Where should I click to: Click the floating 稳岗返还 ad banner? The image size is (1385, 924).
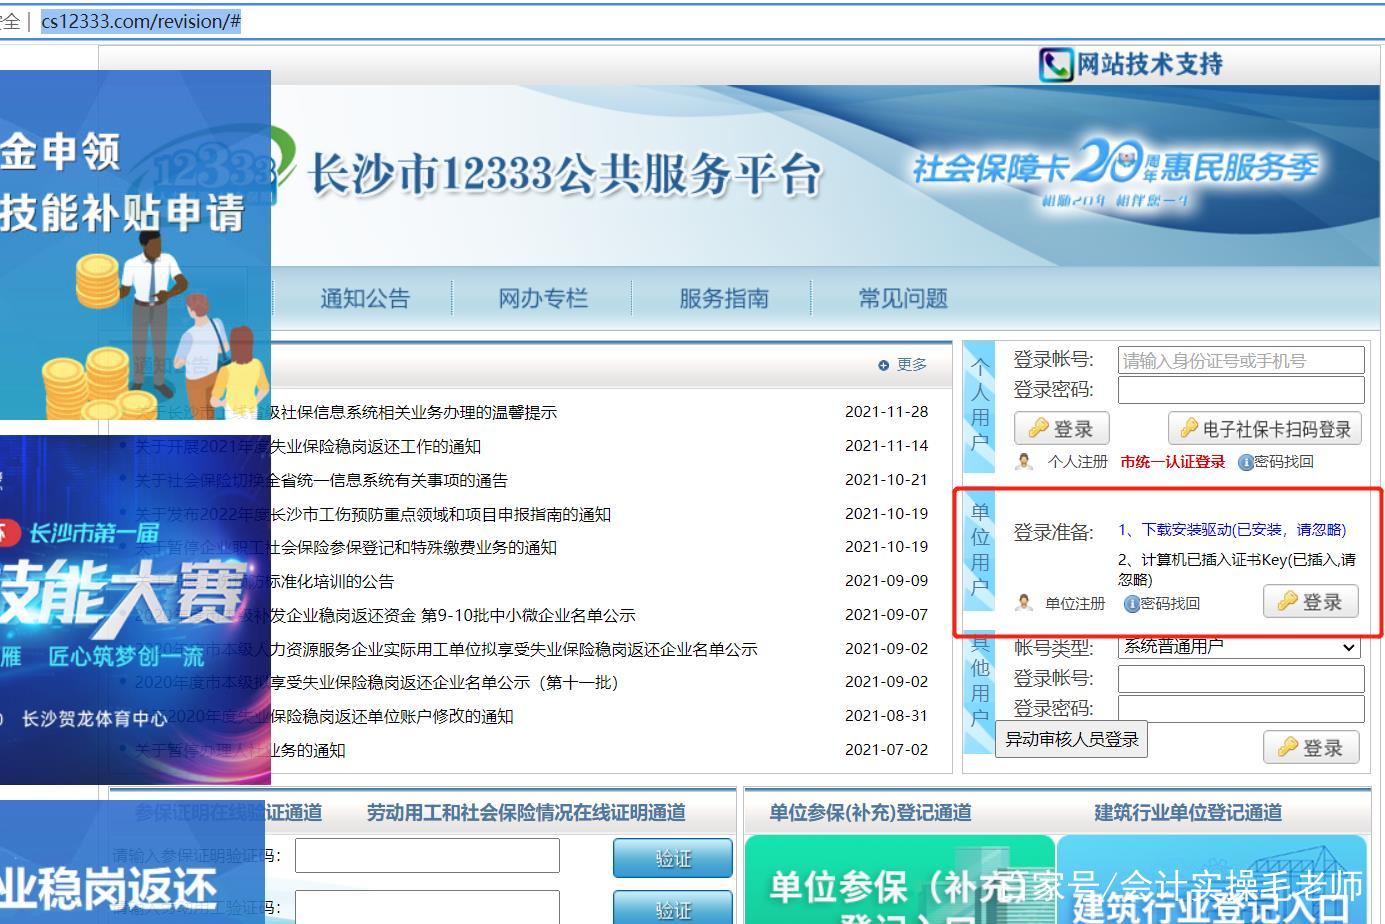point(132,862)
